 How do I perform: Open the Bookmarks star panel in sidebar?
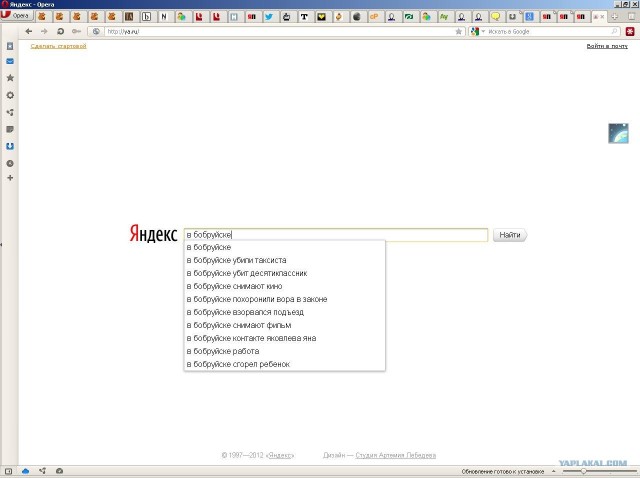pyautogui.click(x=10, y=78)
